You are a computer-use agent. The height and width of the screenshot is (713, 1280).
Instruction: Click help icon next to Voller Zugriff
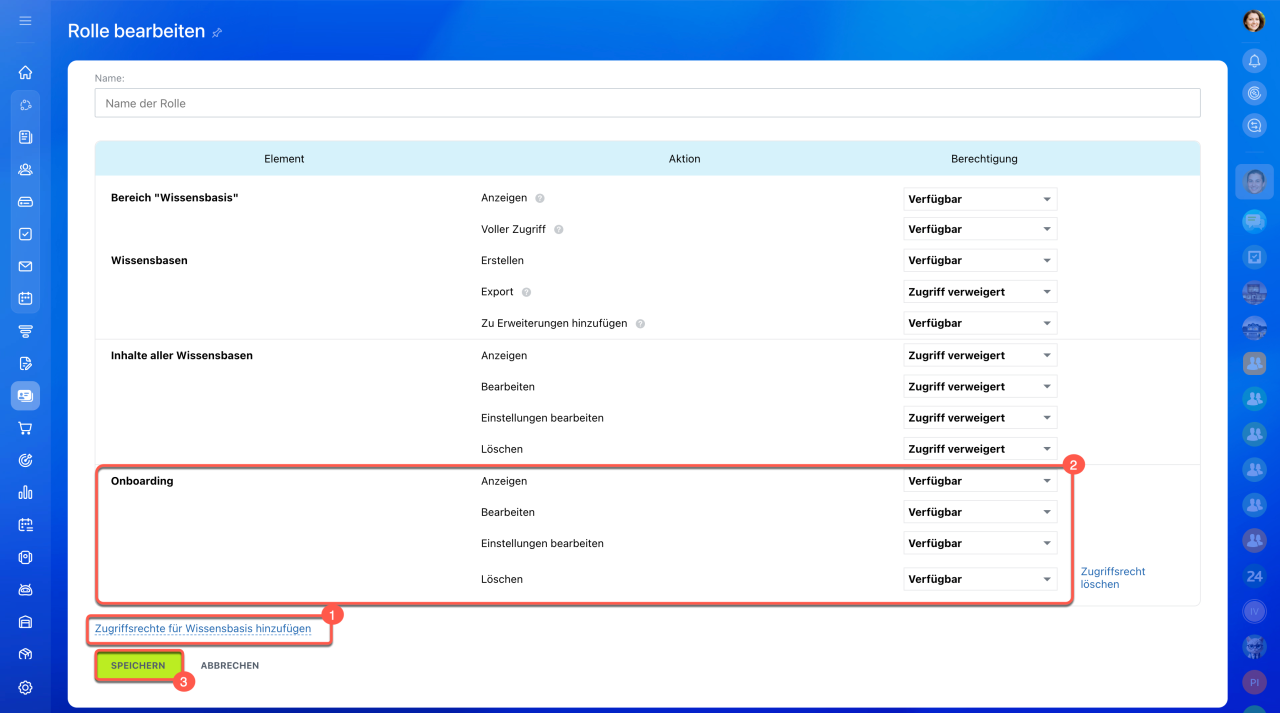[558, 229]
